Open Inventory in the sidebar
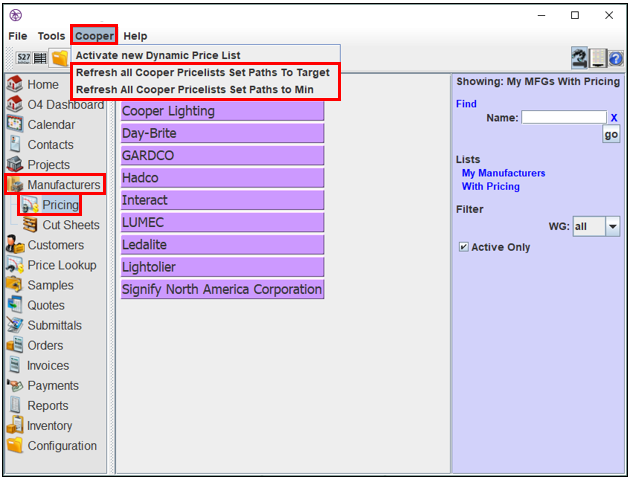The image size is (629, 480). [39, 425]
